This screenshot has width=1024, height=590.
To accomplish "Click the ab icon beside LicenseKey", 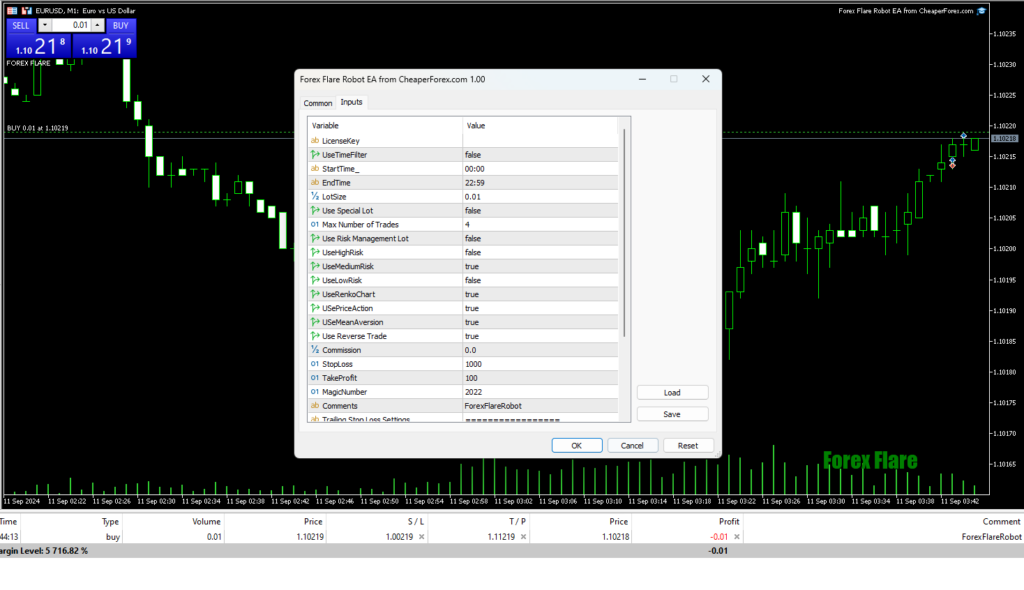I will (315, 141).
